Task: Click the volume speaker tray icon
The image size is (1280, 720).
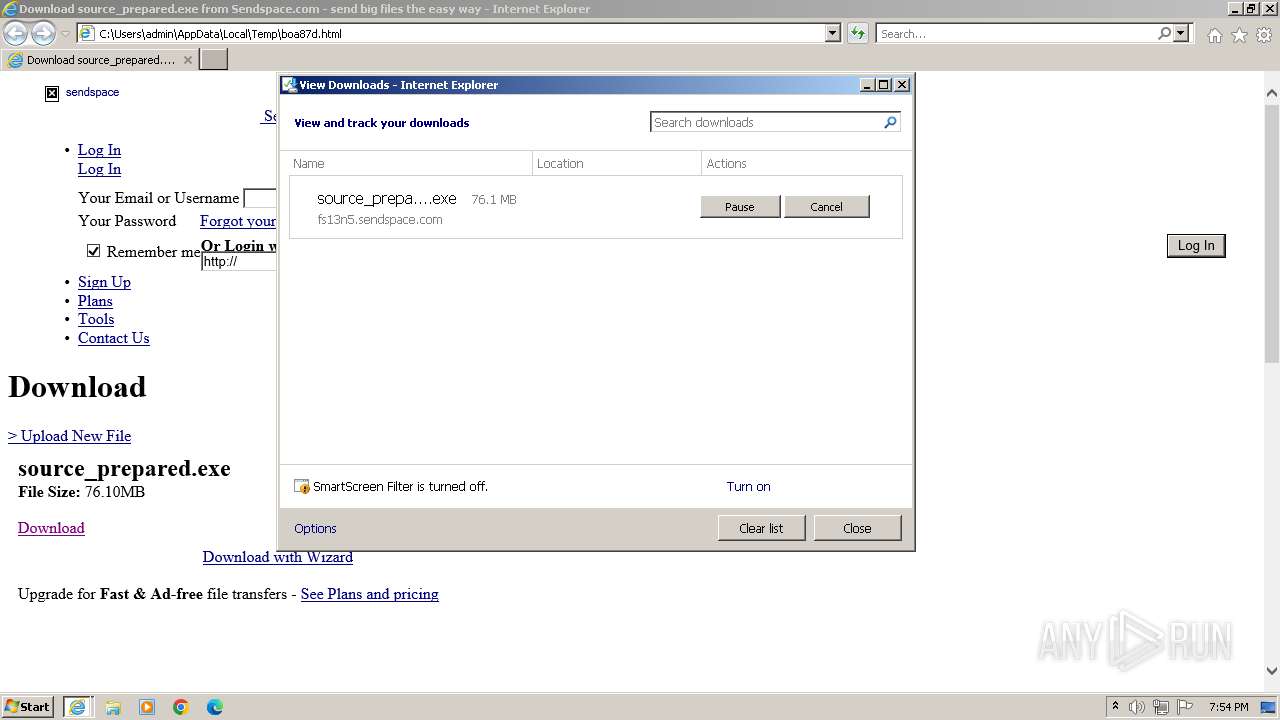Action: click(1137, 707)
